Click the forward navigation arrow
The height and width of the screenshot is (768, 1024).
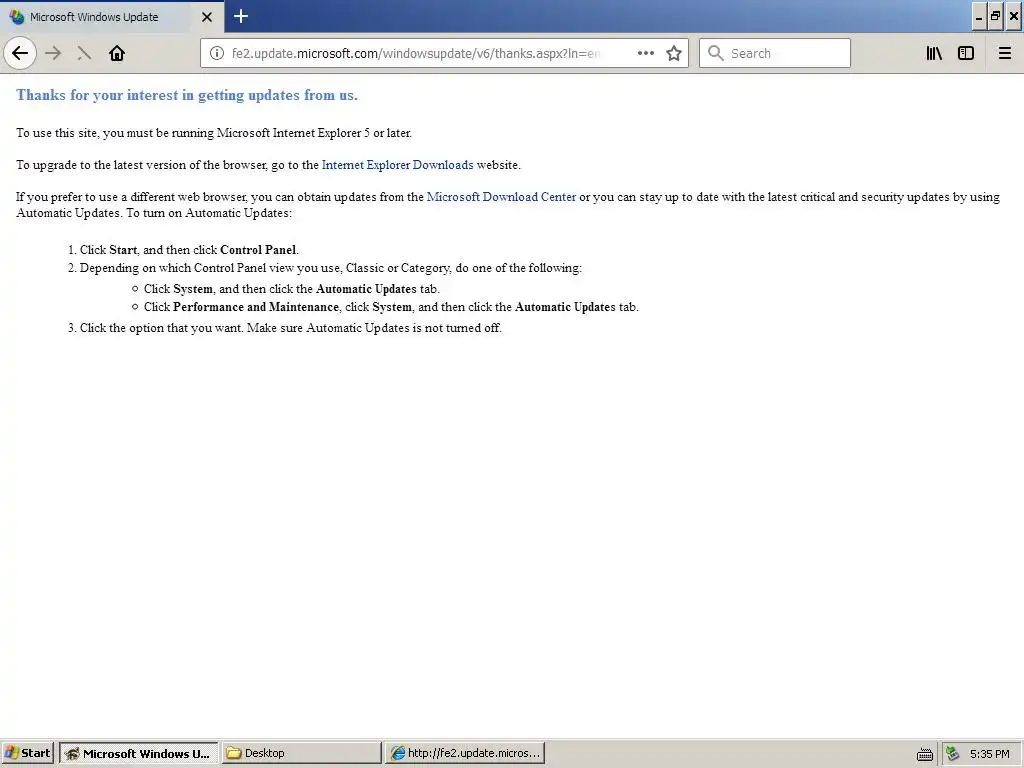[x=53, y=53]
